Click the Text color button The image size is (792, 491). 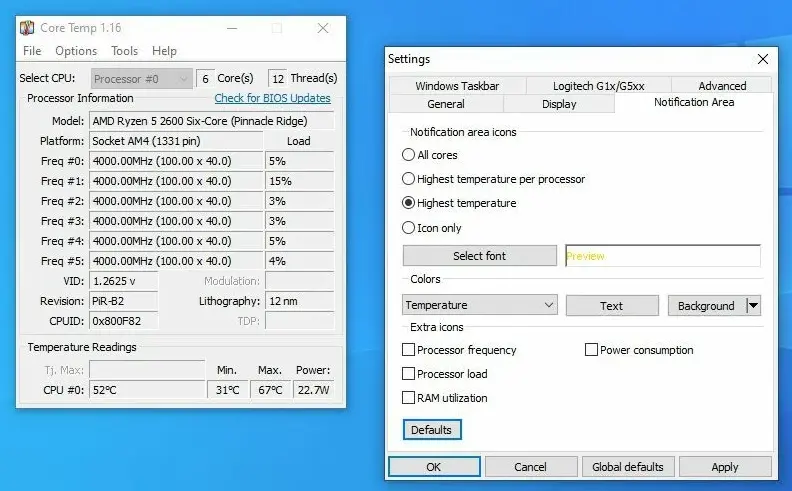click(x=612, y=306)
